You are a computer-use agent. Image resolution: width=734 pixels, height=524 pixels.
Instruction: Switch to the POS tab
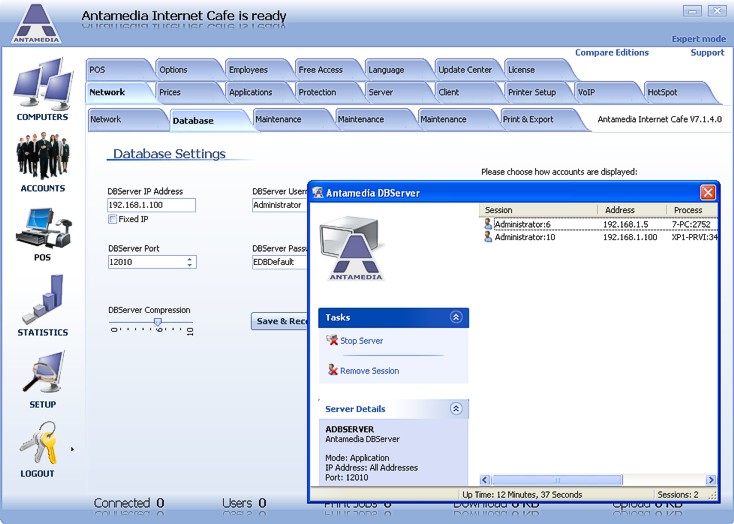pyautogui.click(x=119, y=70)
